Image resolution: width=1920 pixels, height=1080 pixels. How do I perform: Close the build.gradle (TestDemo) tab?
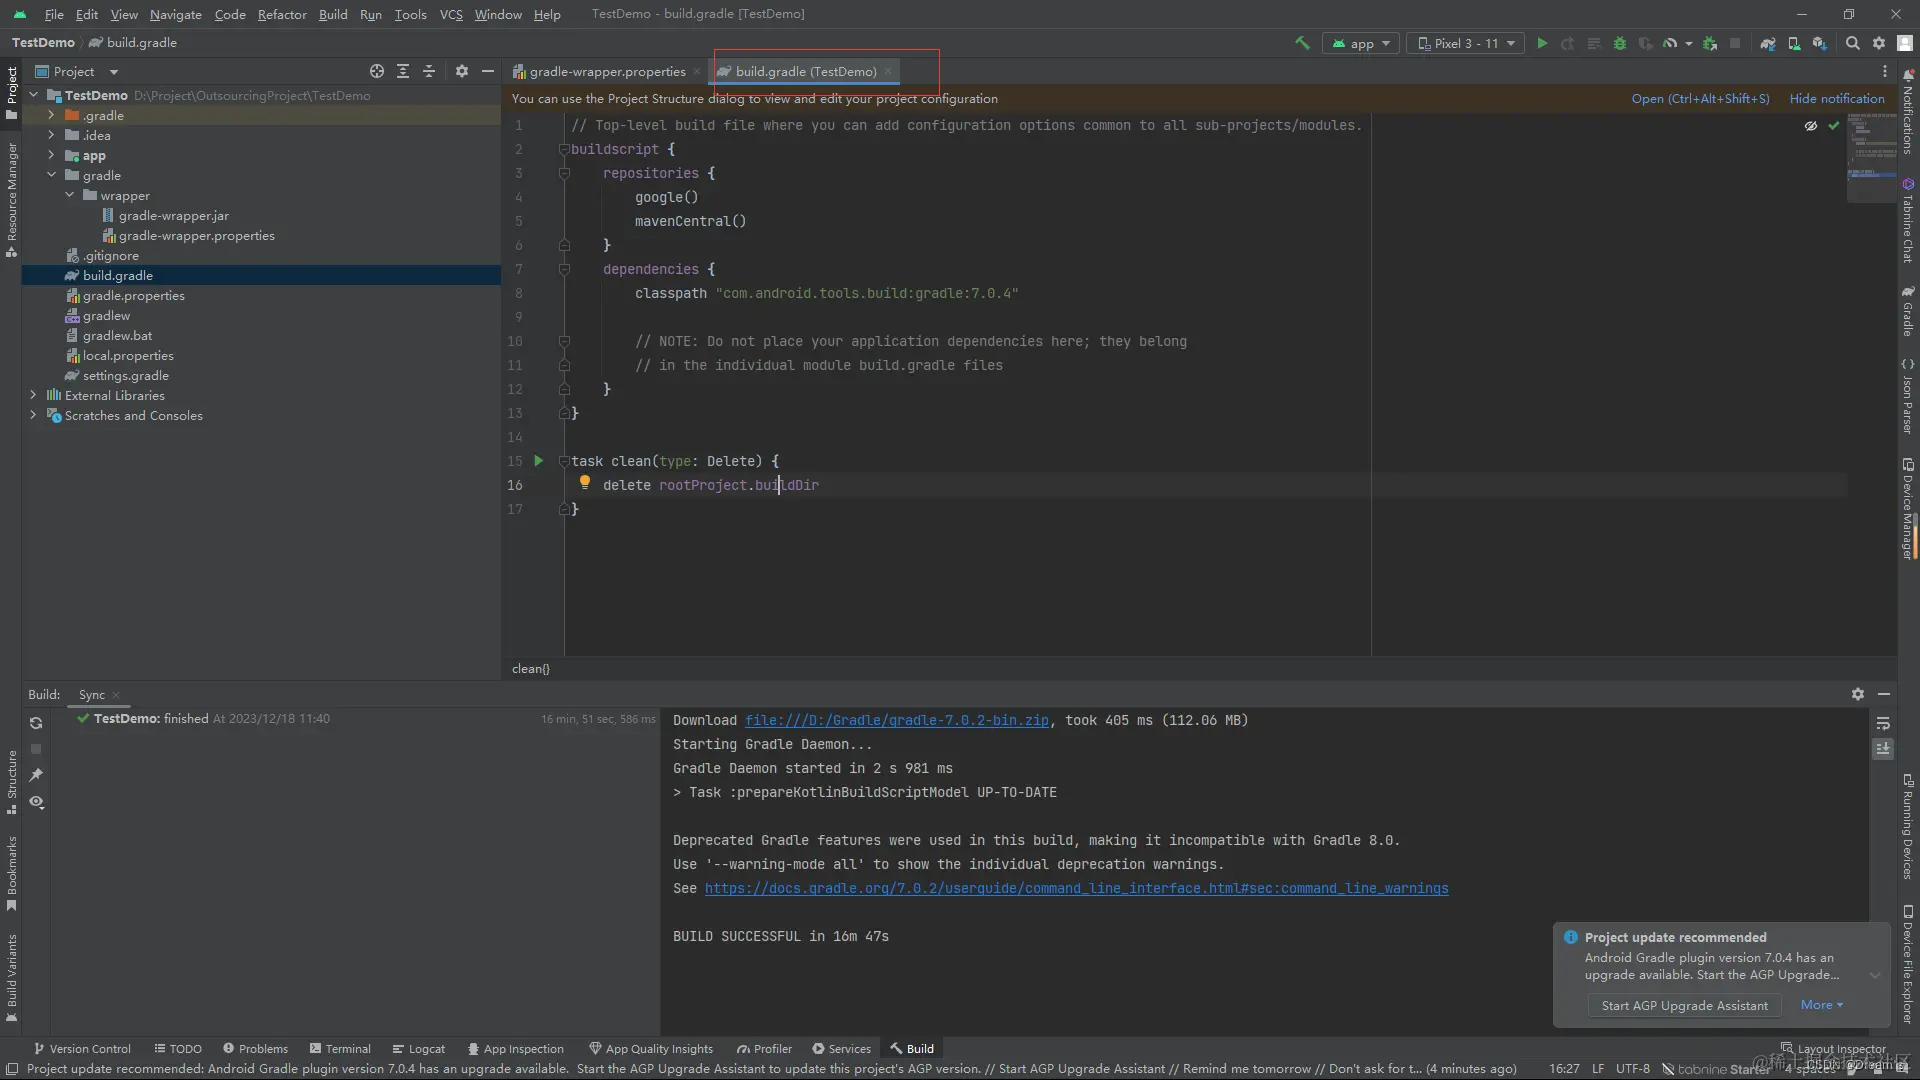pyautogui.click(x=888, y=71)
